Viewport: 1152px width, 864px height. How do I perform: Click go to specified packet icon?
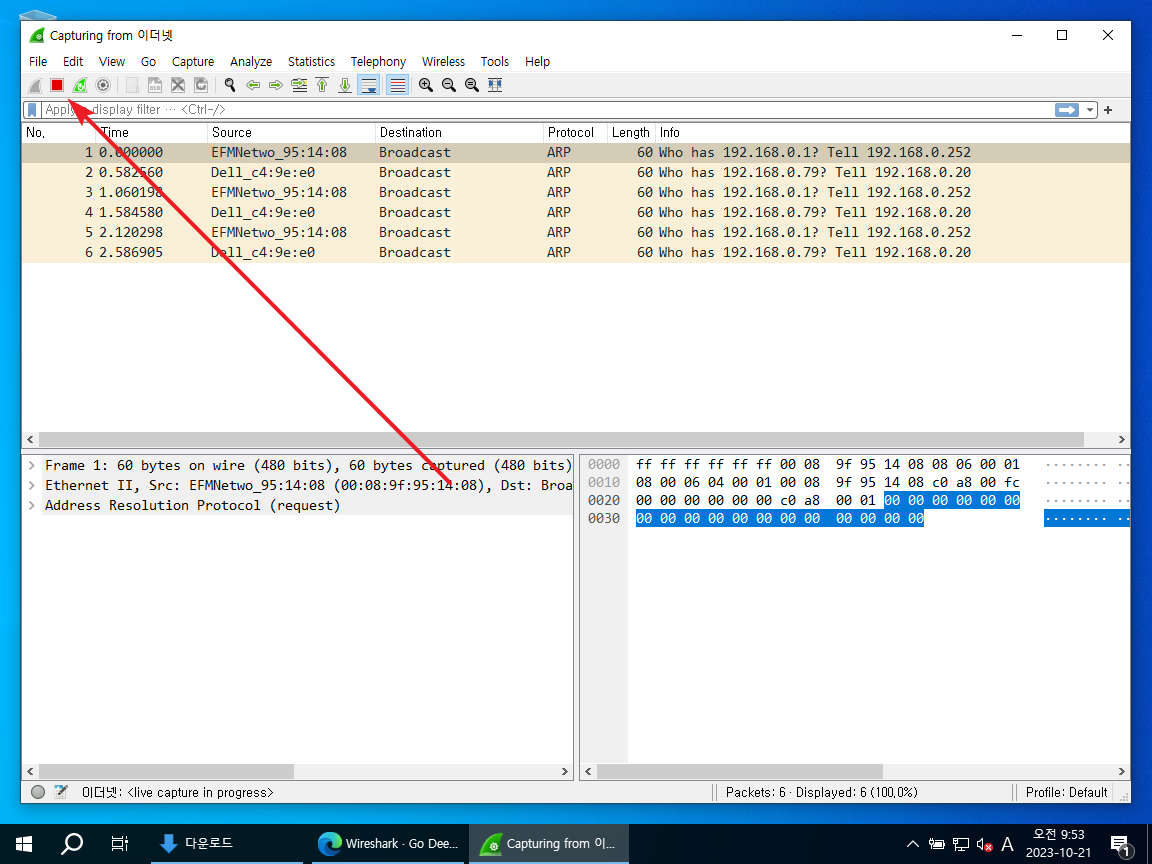coord(299,85)
